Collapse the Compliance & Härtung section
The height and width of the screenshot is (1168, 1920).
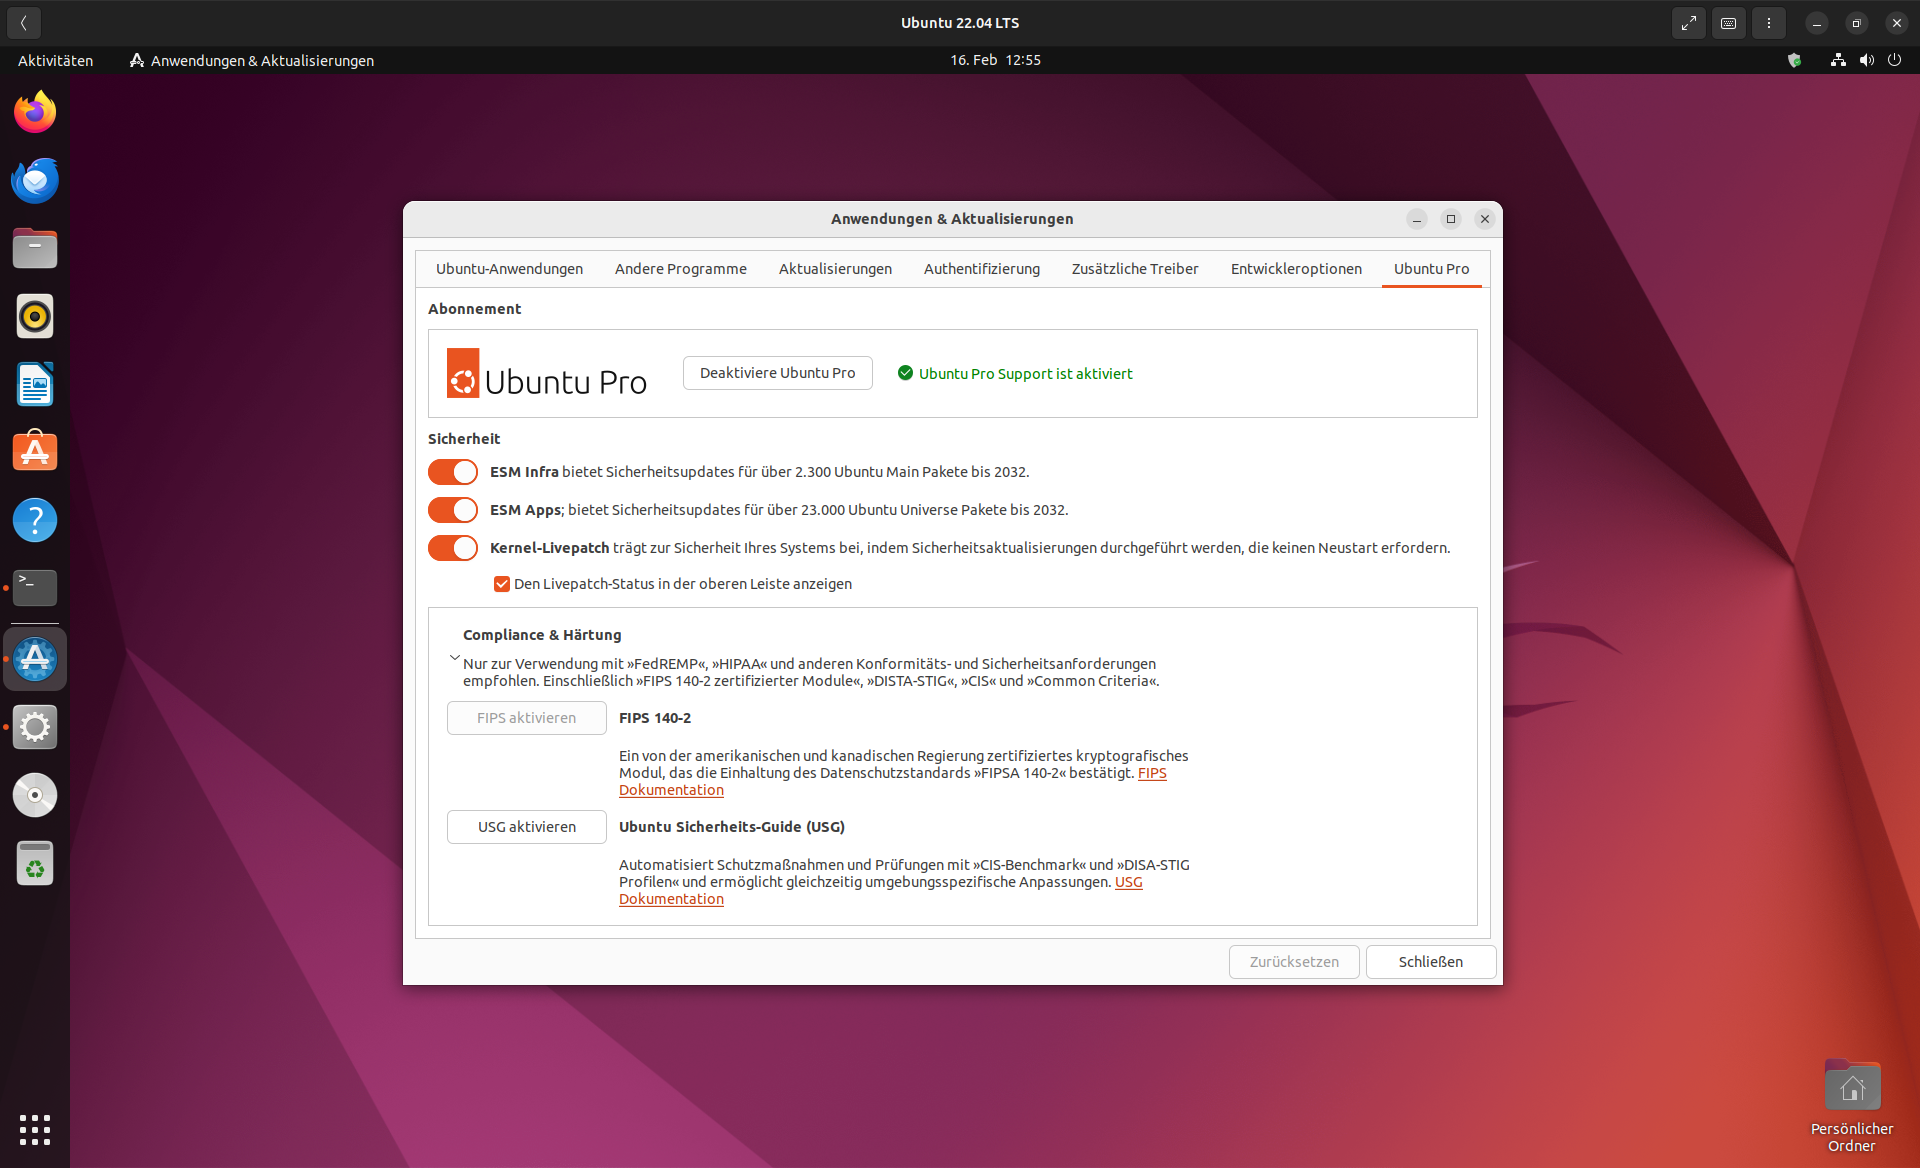tap(455, 658)
